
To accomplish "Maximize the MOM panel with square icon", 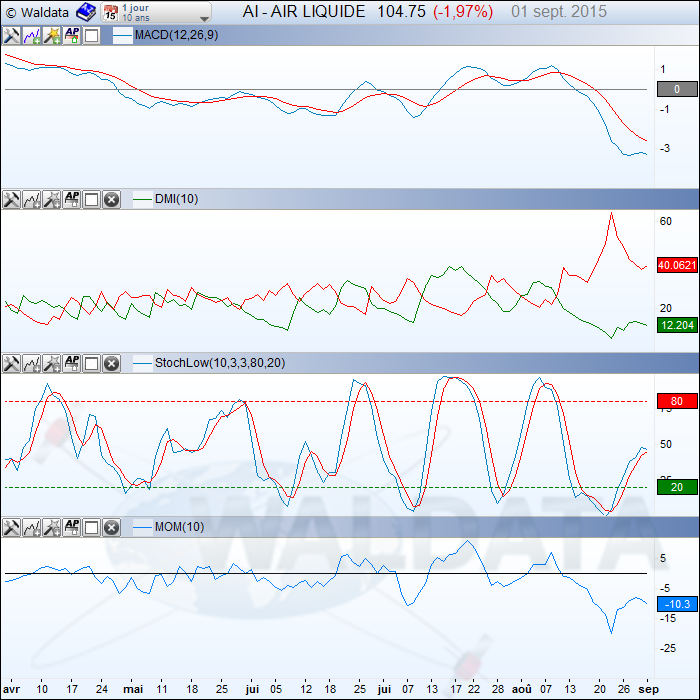I will point(92,527).
